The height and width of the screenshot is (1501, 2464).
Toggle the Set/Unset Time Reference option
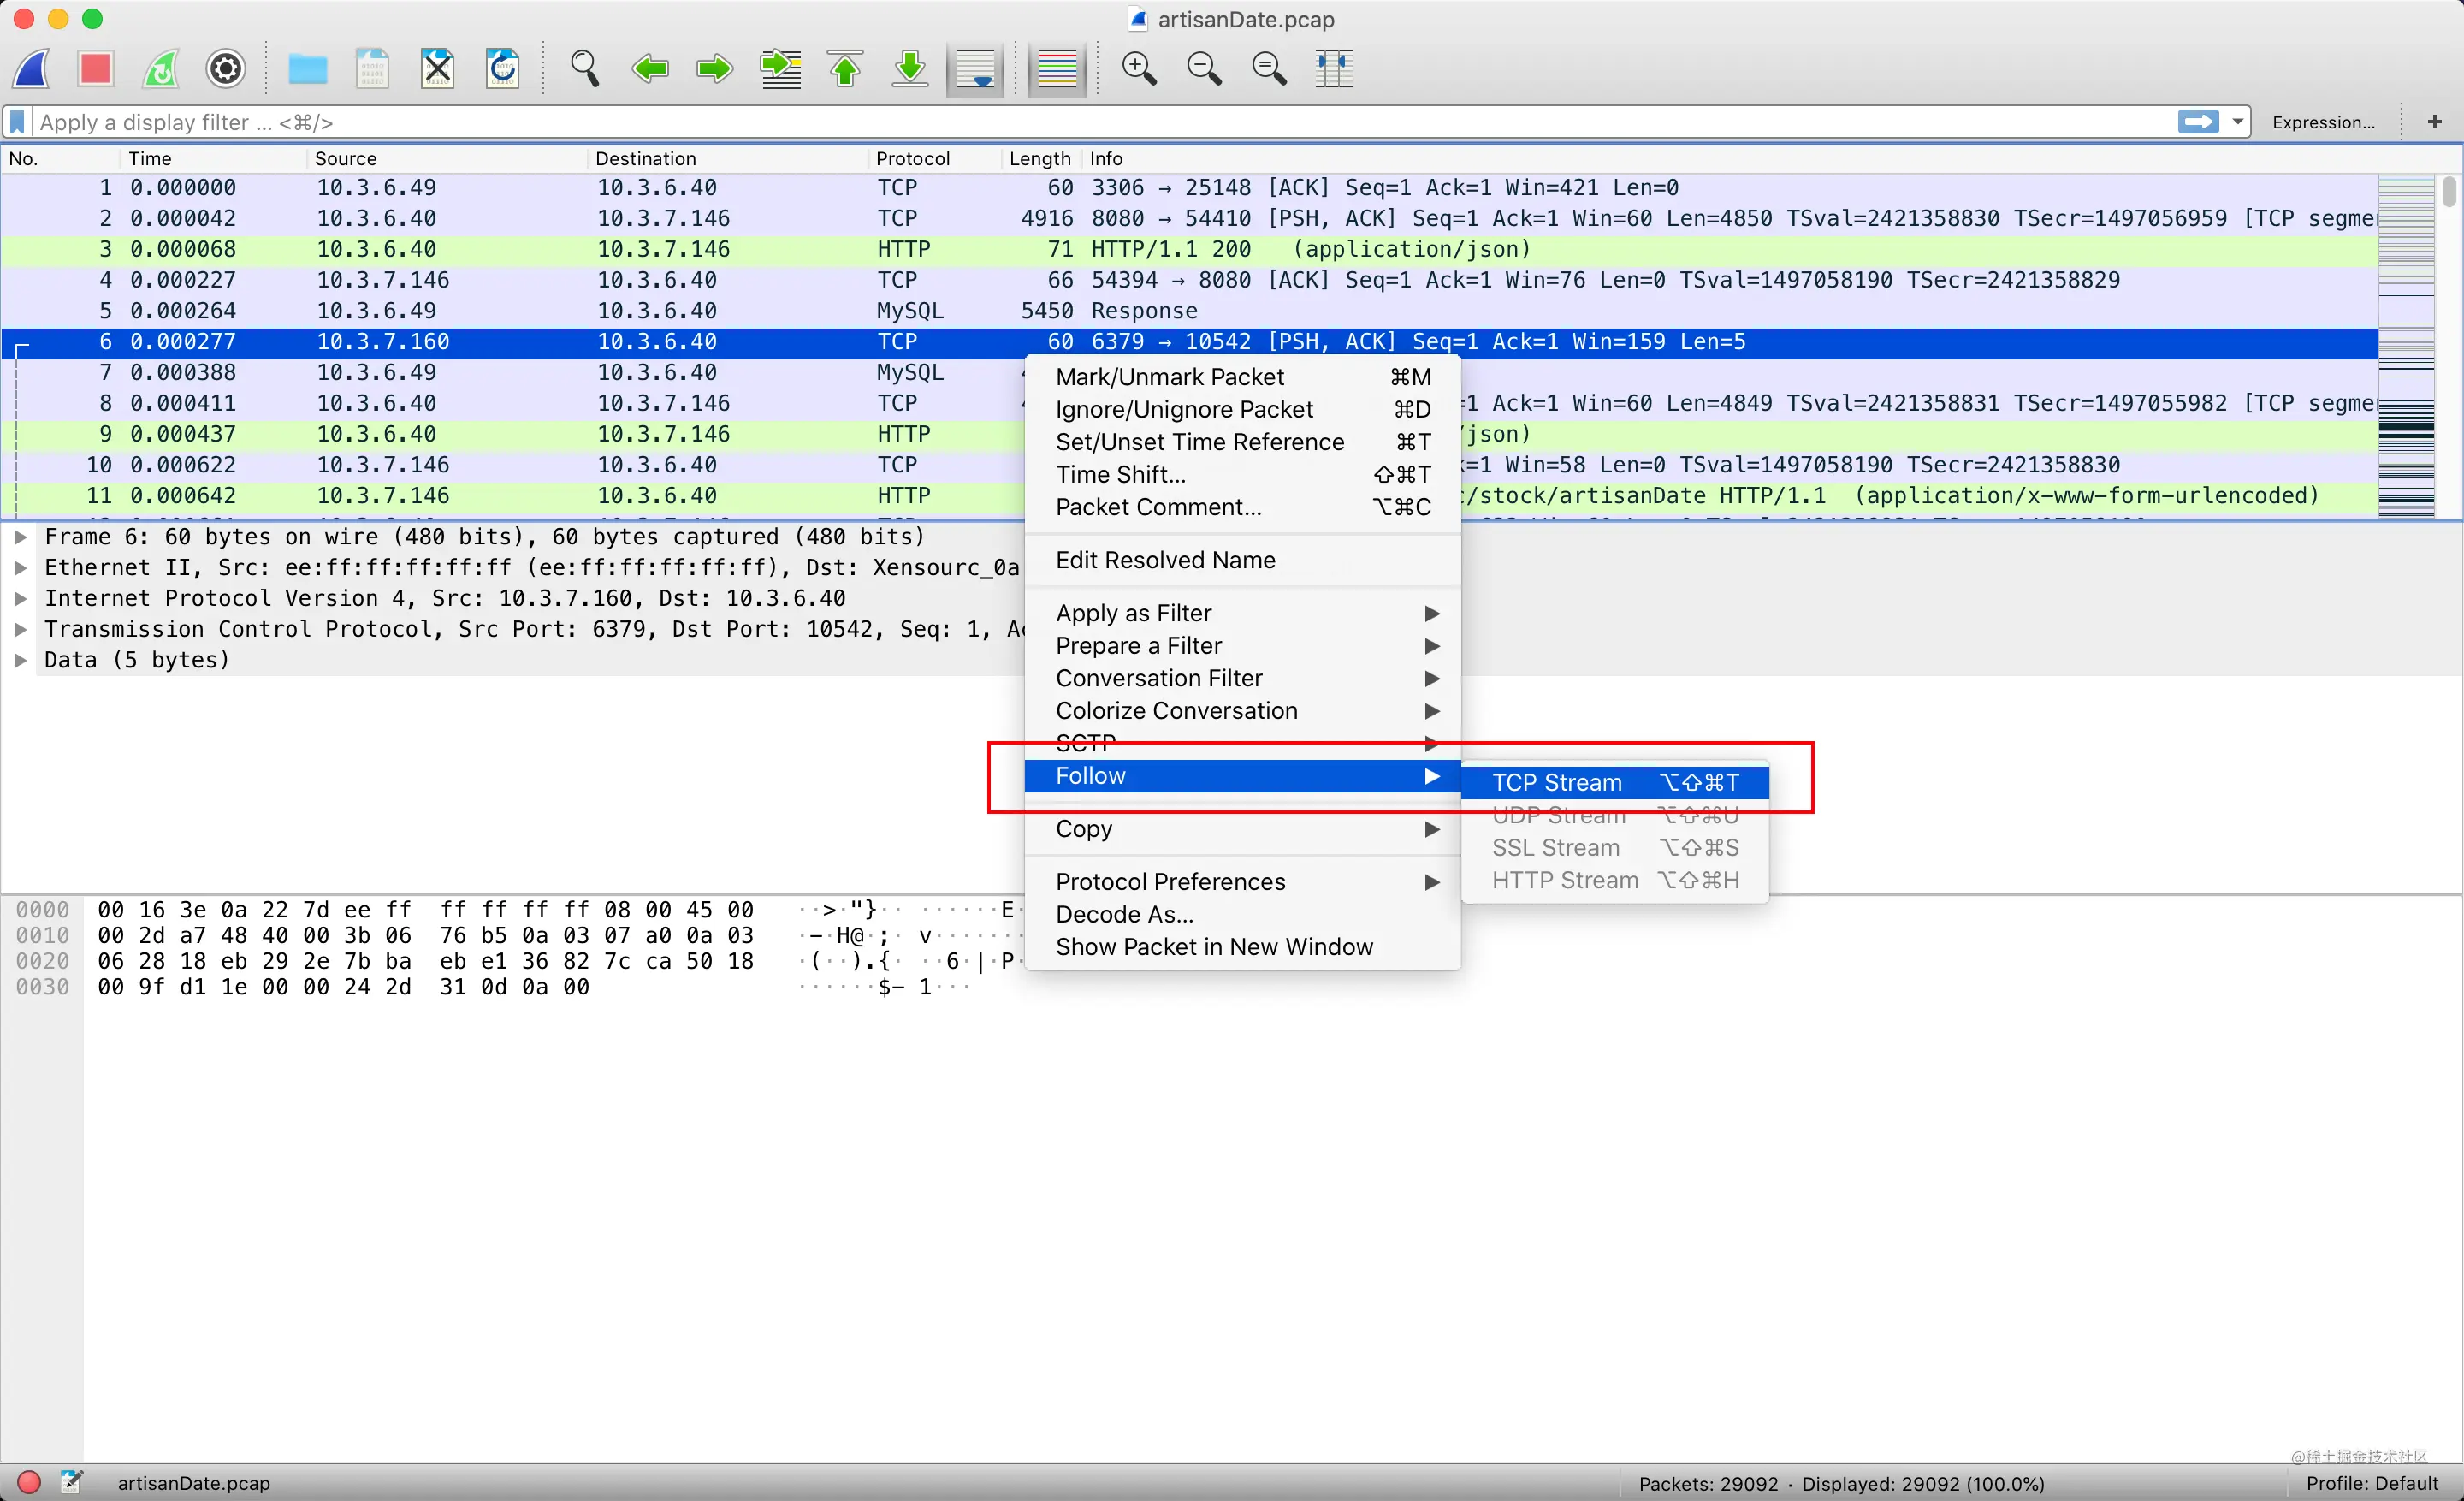pos(1200,440)
